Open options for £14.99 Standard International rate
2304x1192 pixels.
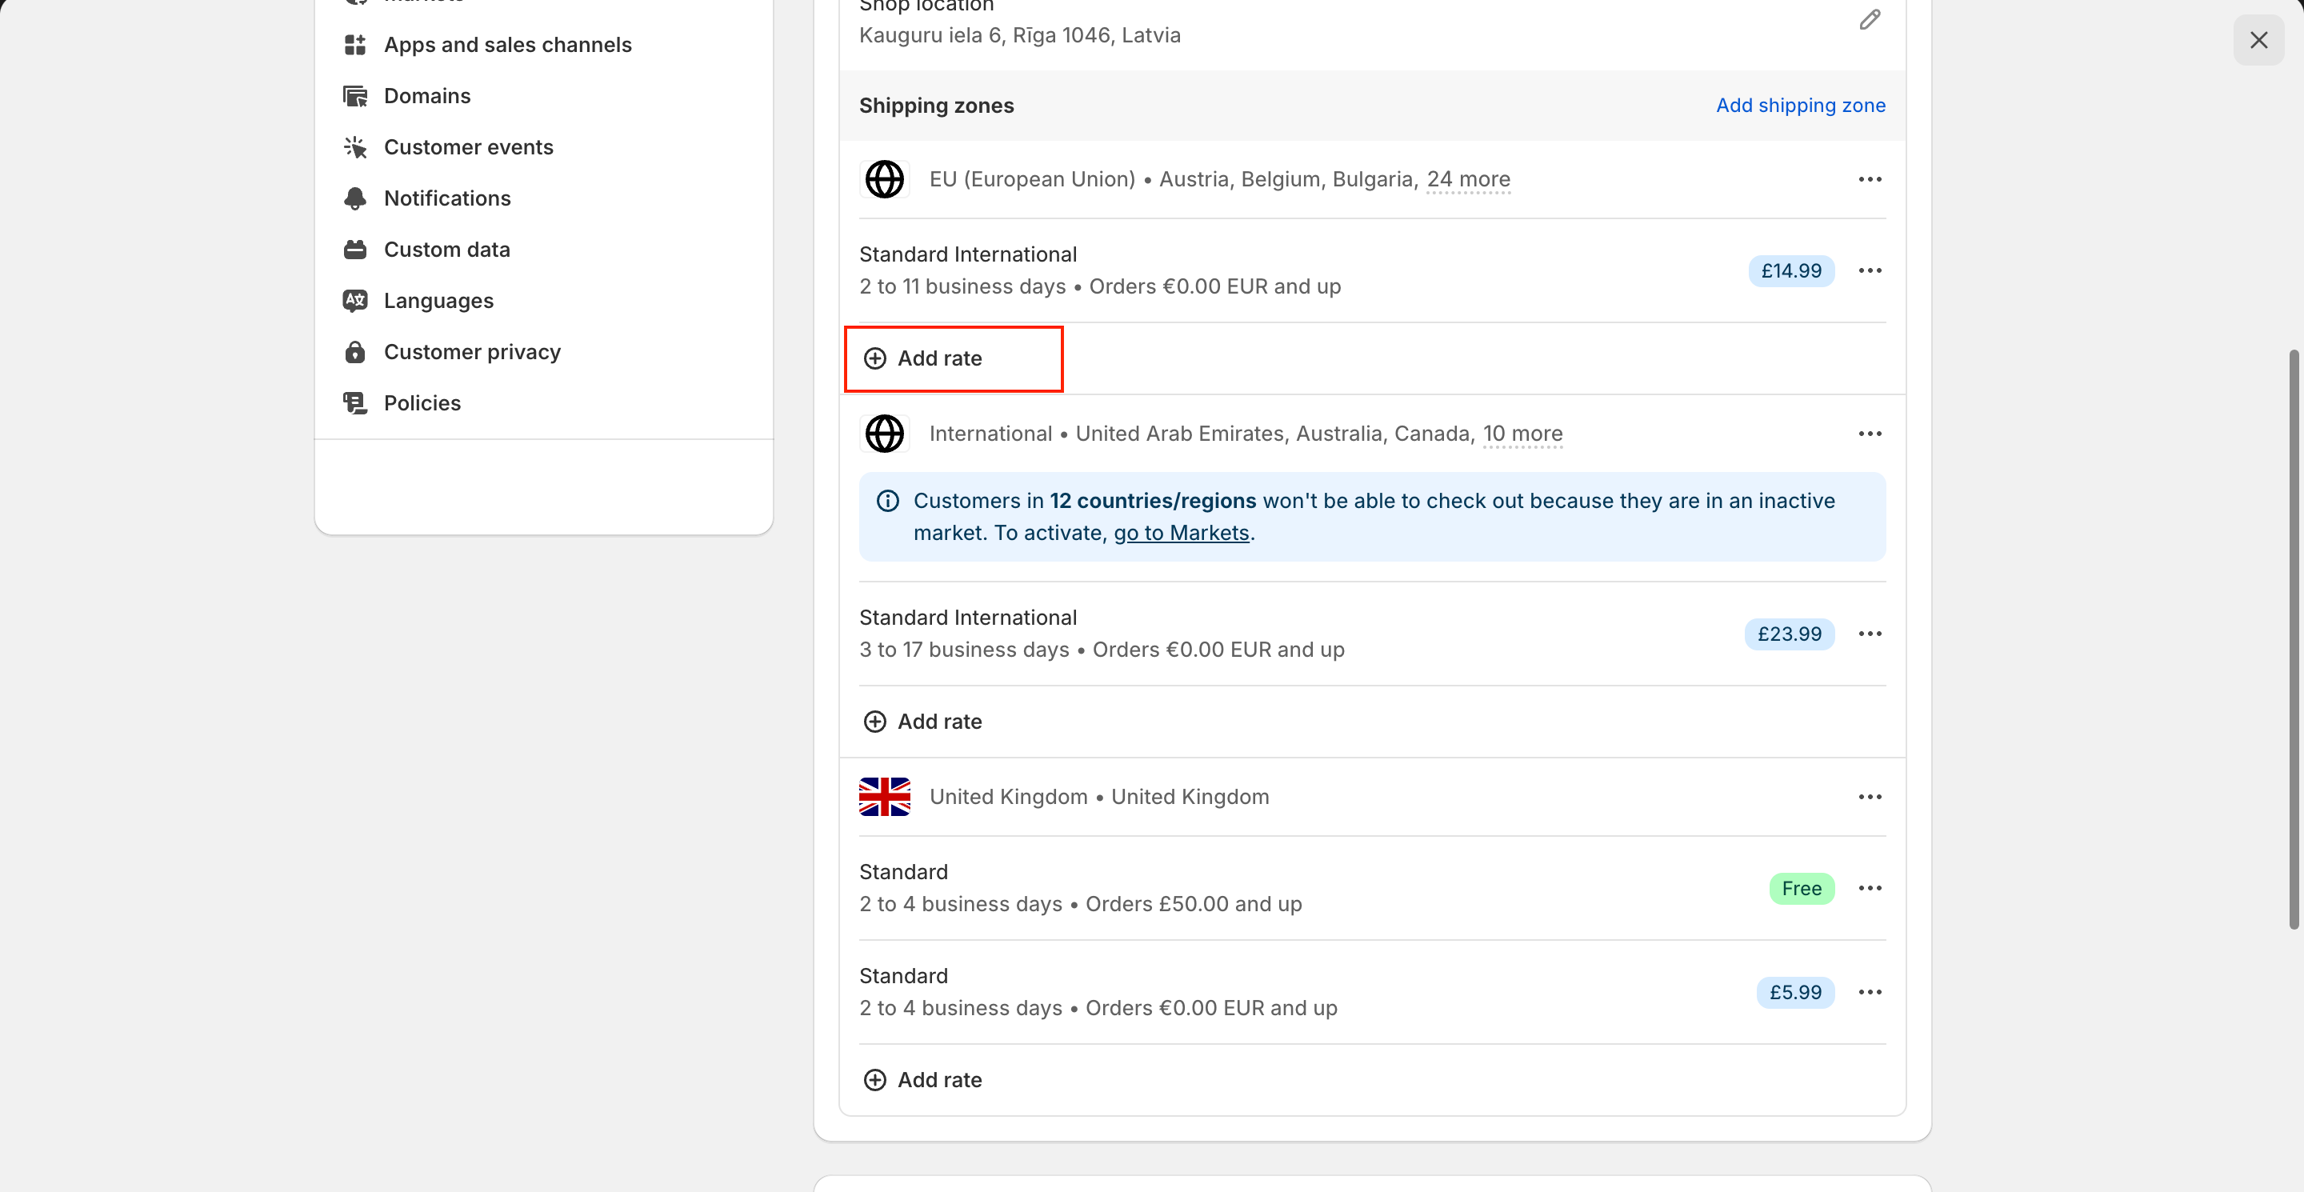coord(1869,271)
